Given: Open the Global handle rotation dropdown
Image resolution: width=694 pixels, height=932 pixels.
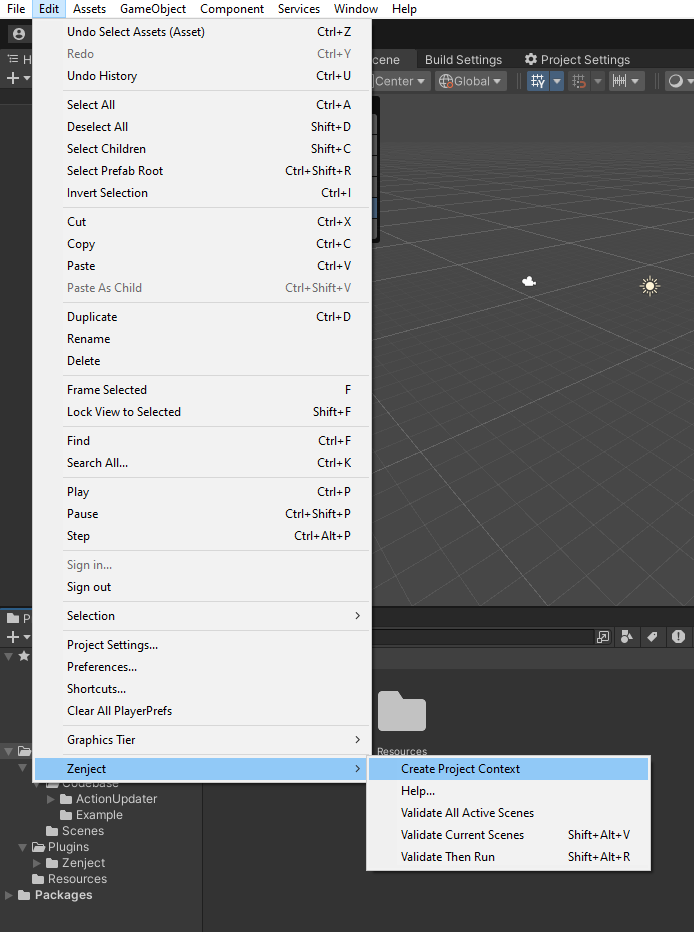Looking at the screenshot, I should tap(471, 81).
